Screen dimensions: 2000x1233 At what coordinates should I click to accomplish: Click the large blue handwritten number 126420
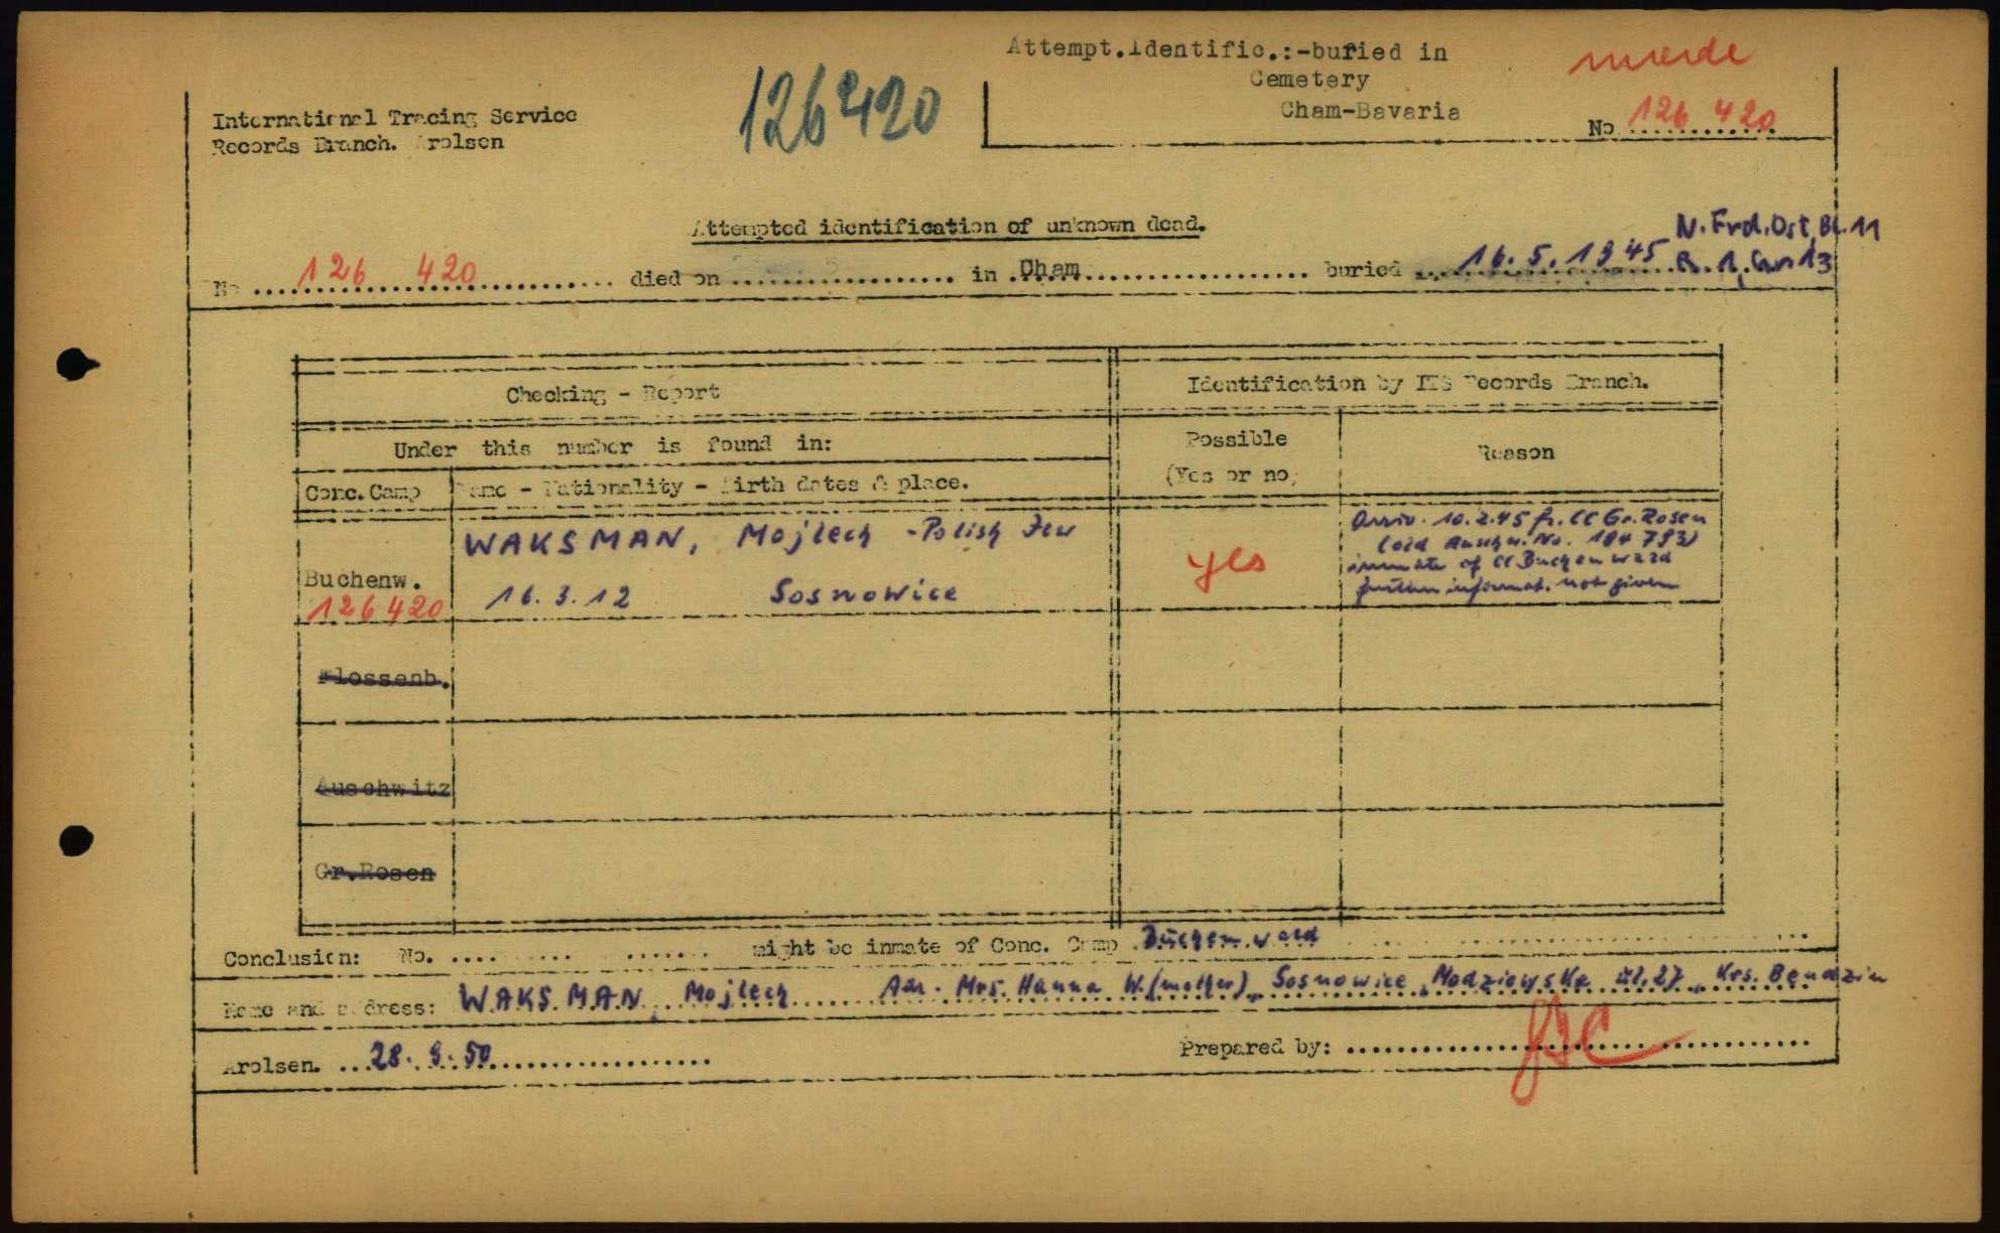pos(840,108)
